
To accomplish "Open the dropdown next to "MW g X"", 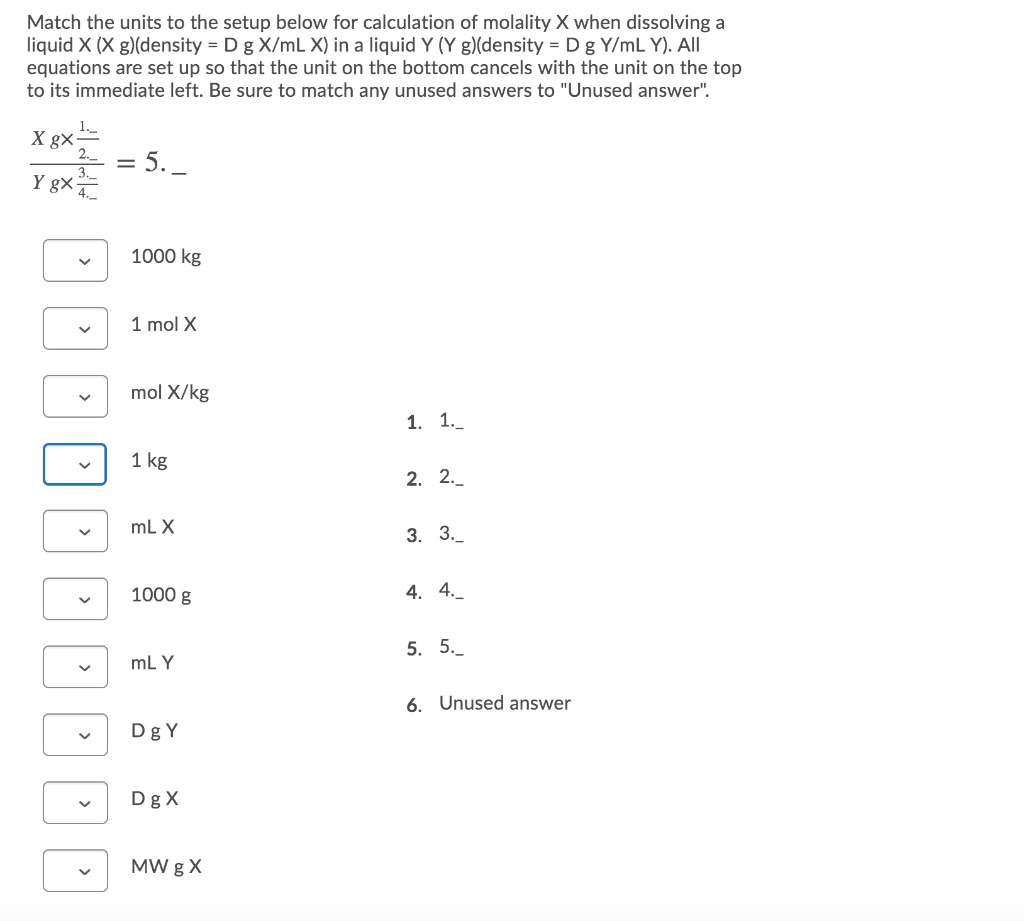I will (x=75, y=870).
